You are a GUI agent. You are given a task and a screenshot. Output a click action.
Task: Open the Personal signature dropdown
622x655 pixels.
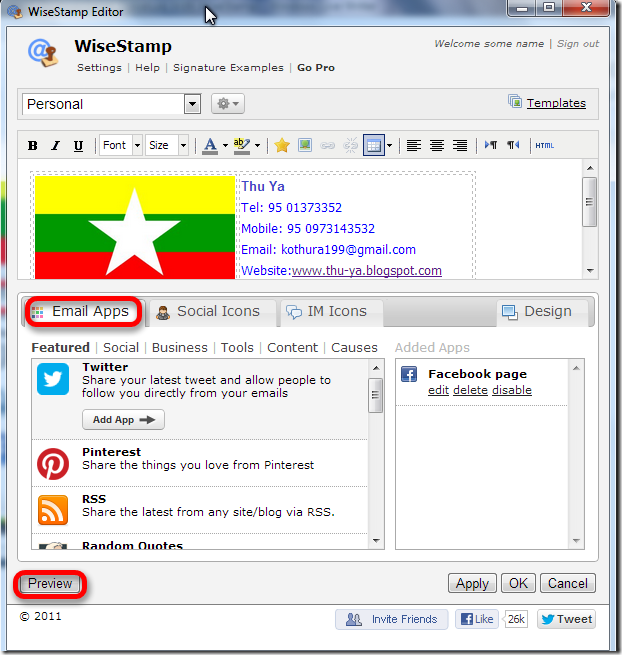193,104
